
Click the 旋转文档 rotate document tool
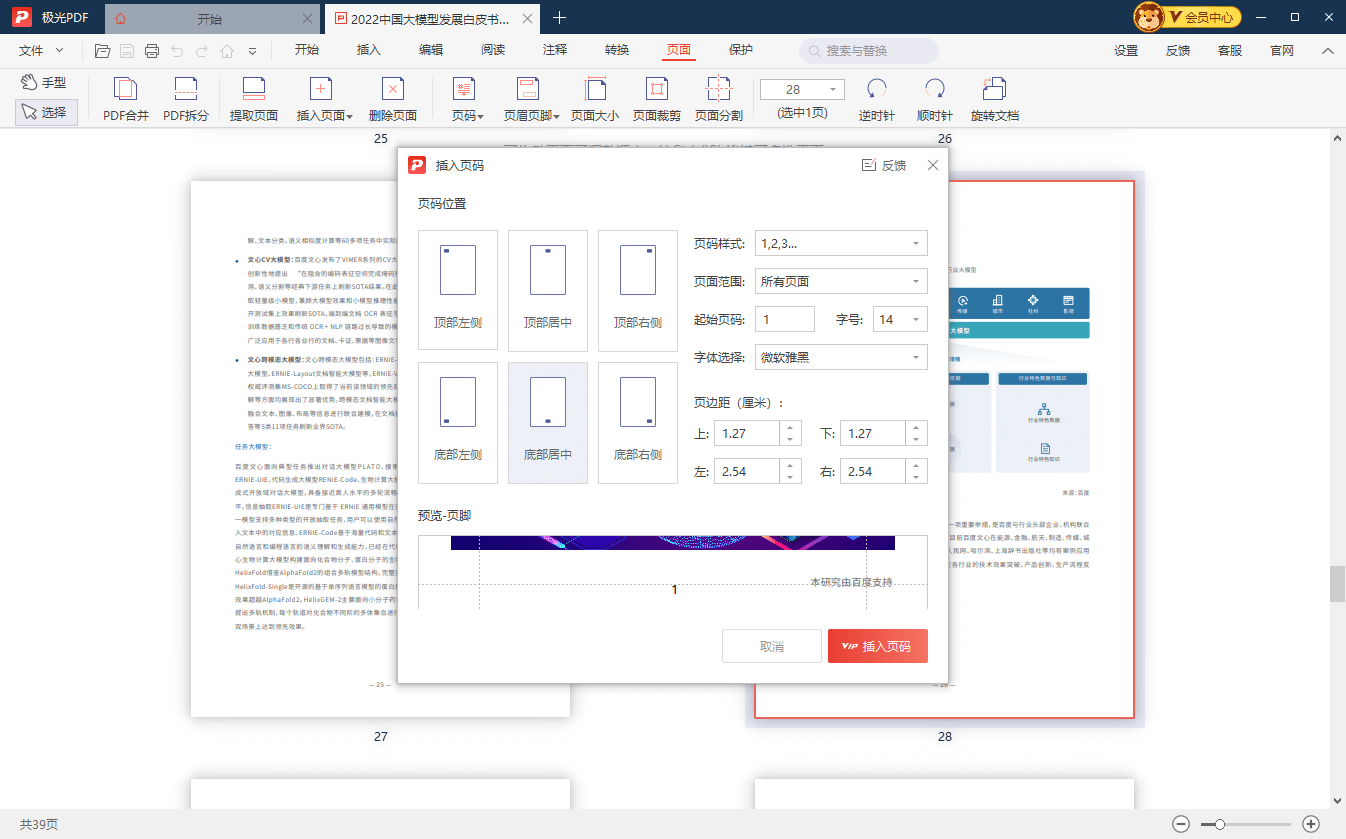995,100
